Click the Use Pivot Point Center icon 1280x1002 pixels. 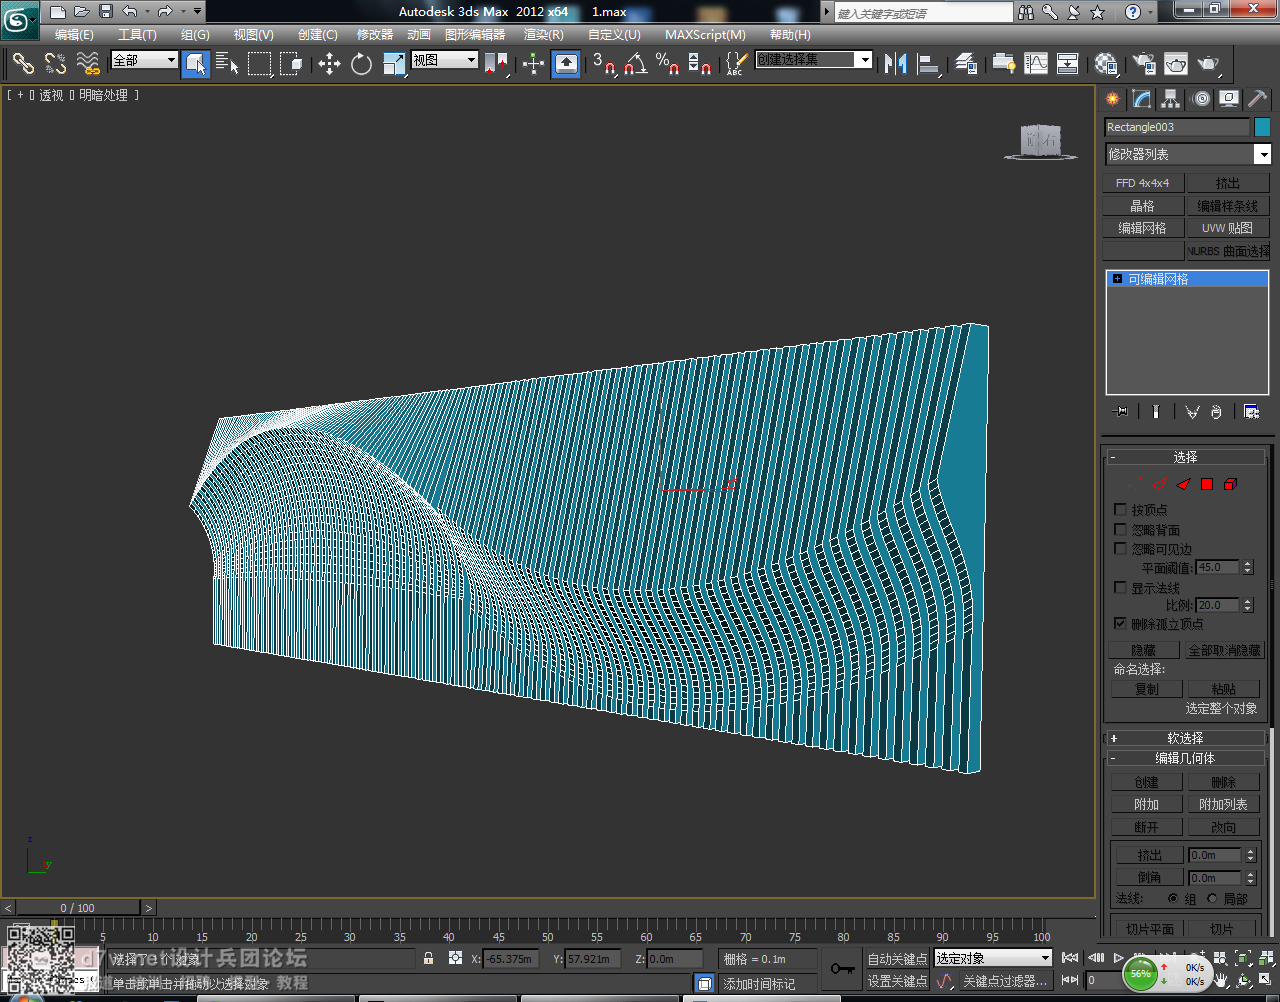tap(496, 64)
